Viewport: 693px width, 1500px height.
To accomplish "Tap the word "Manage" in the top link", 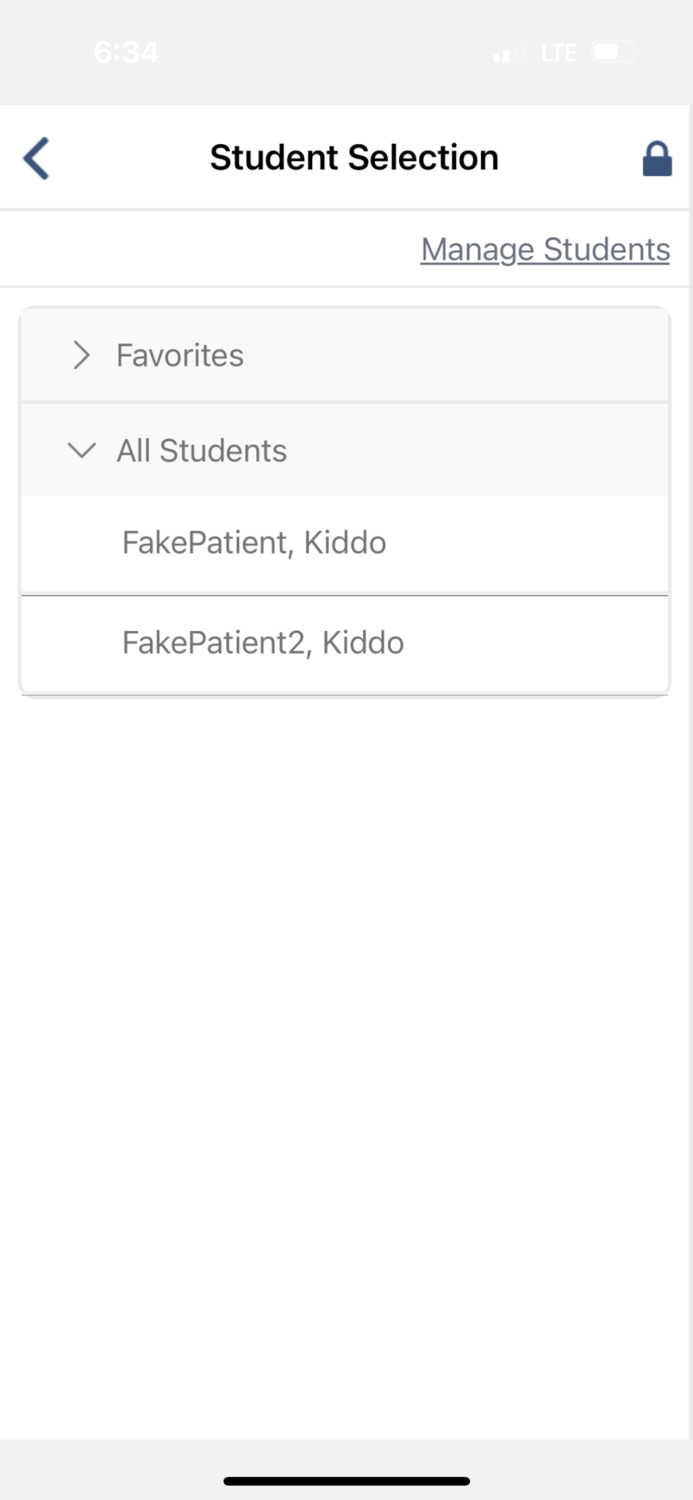I will click(478, 249).
